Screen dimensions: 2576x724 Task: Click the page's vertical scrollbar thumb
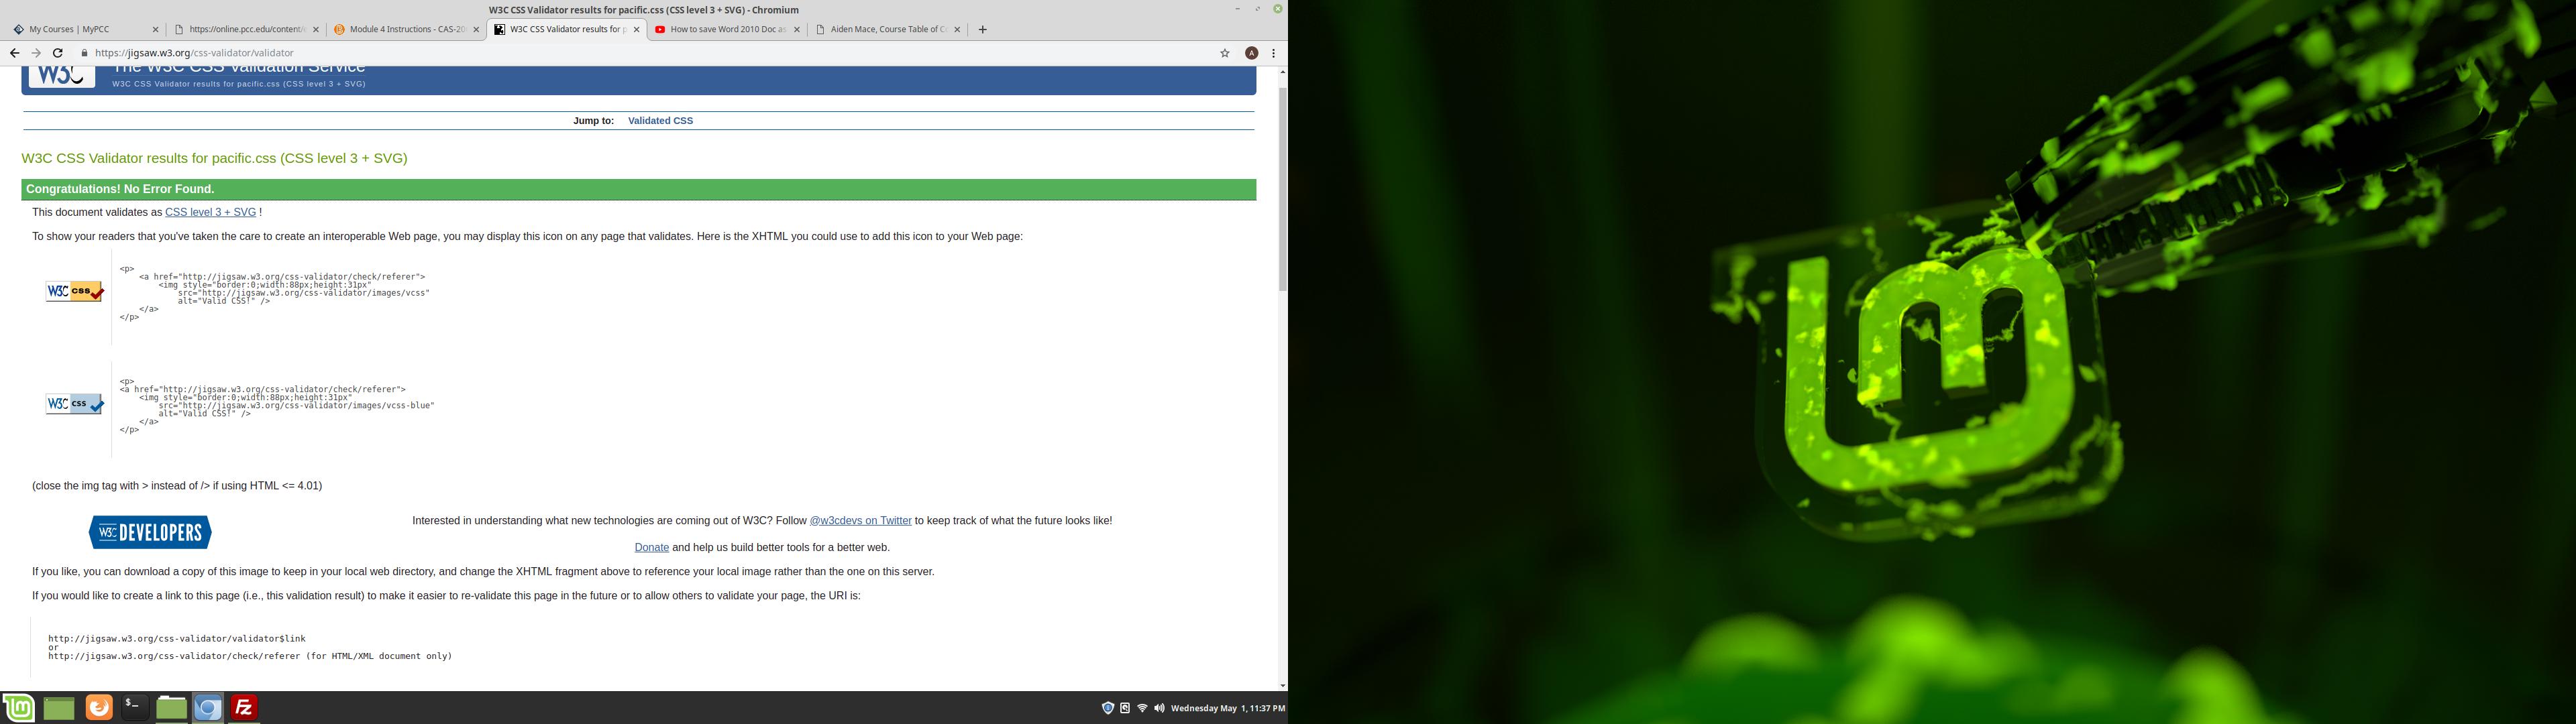pyautogui.click(x=1282, y=190)
